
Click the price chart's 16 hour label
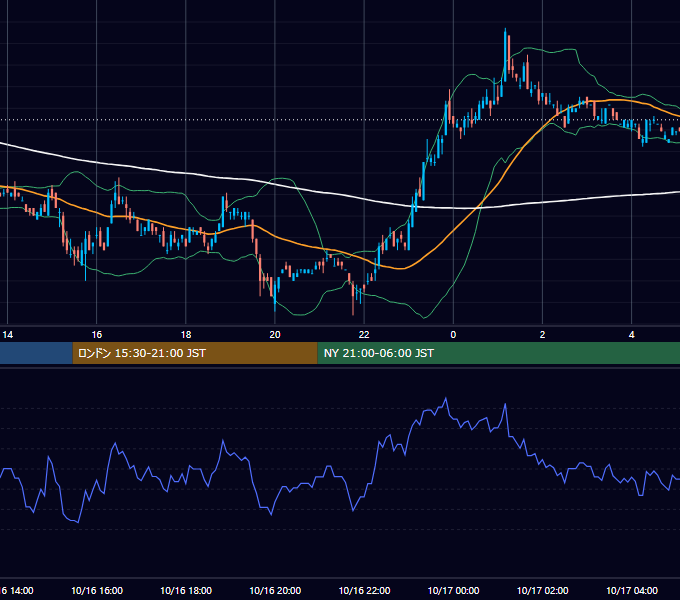[97, 334]
